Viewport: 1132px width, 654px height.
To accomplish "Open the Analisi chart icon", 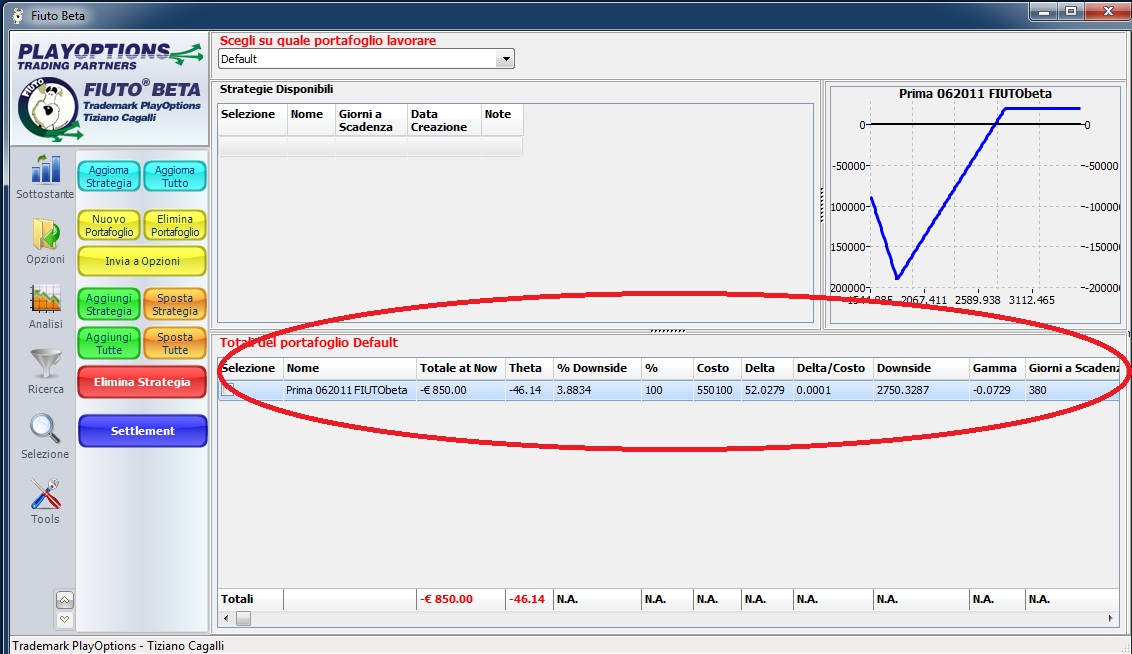I will click(45, 300).
